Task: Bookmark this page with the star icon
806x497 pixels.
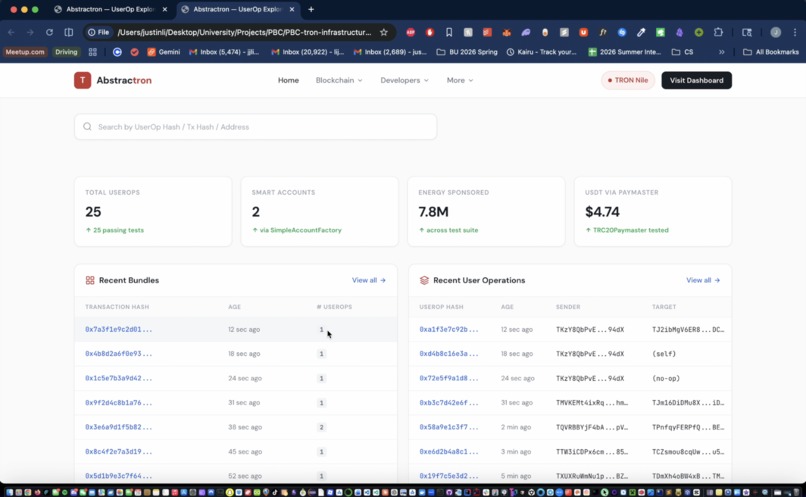Action: tap(383, 32)
